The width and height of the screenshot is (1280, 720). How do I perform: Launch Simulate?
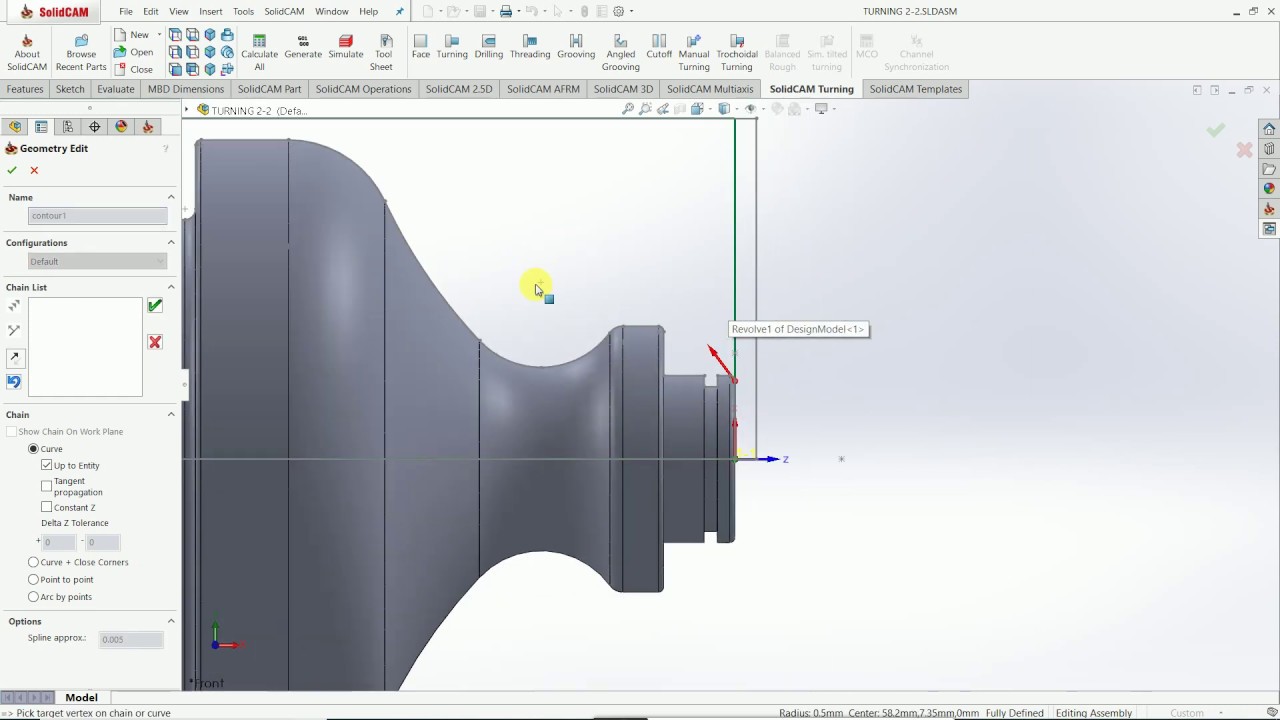click(346, 47)
